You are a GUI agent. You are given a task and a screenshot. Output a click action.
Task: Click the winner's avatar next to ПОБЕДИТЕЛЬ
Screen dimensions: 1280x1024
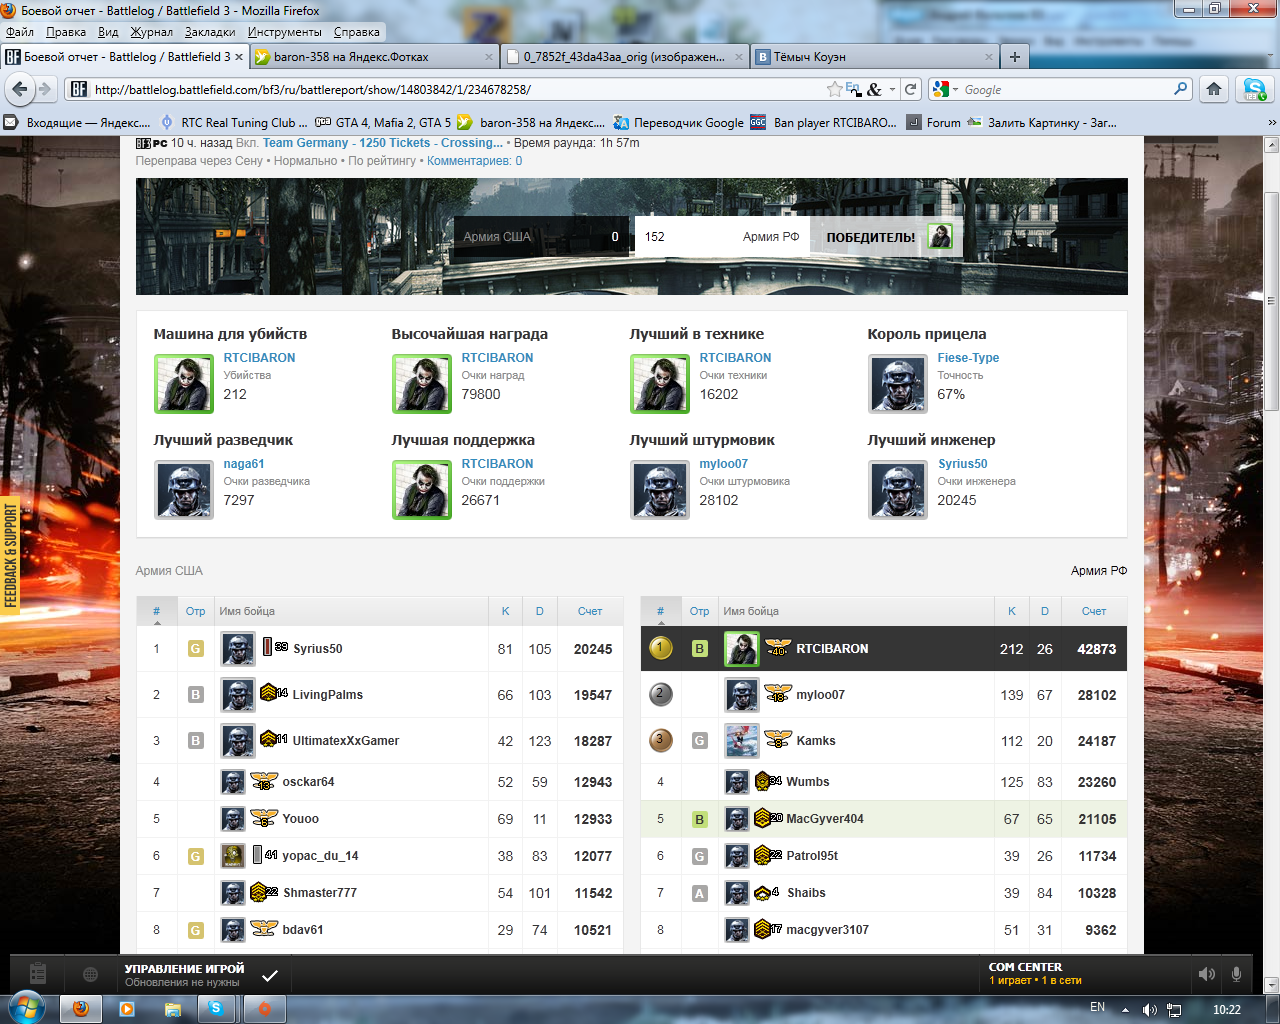939,237
